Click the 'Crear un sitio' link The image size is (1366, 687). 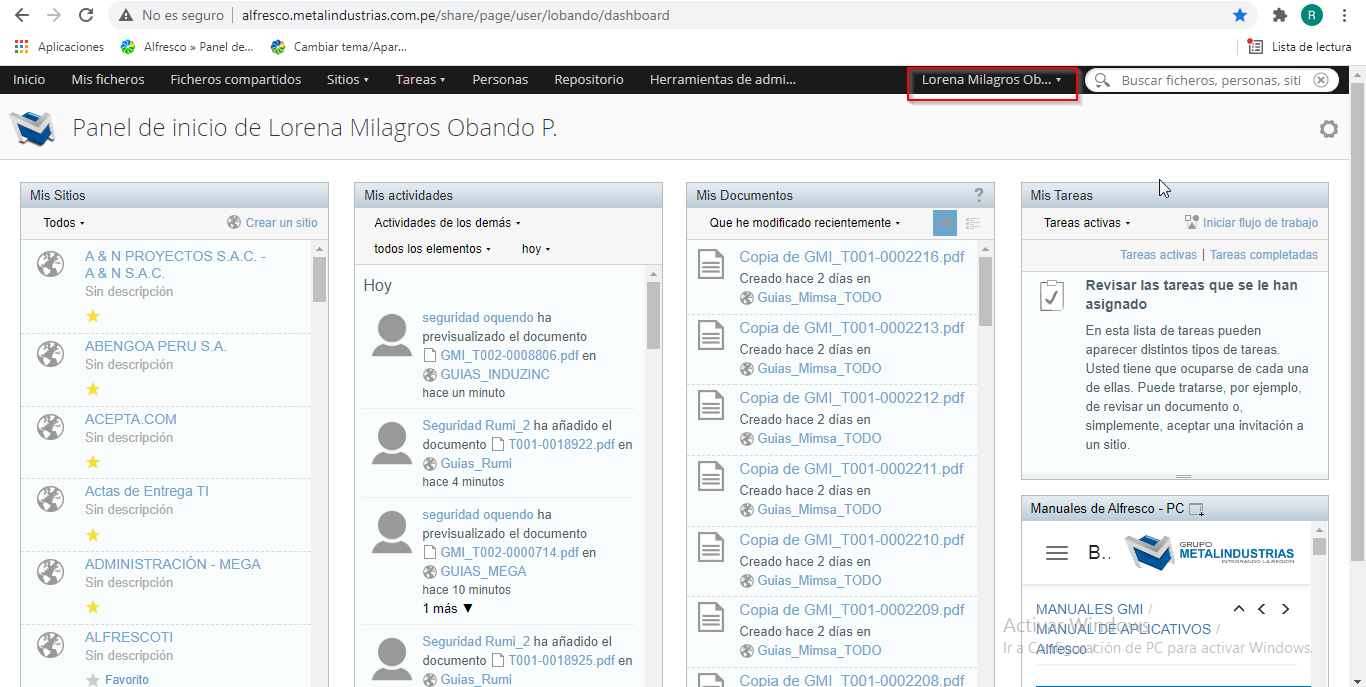click(x=281, y=223)
